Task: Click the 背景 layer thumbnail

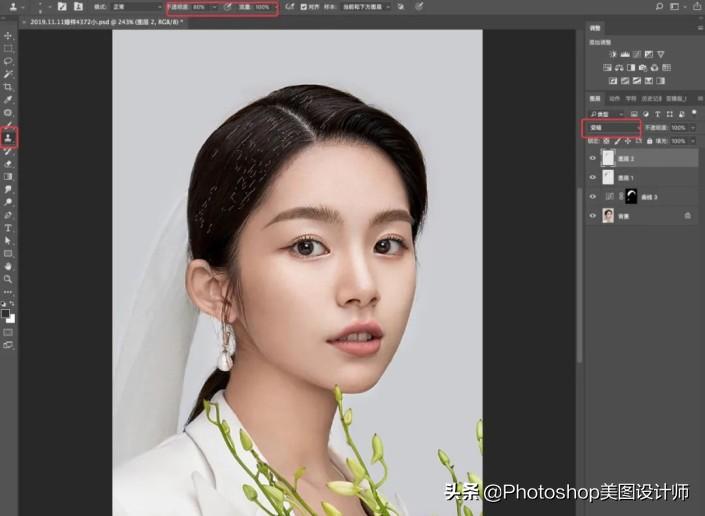Action: click(x=609, y=215)
